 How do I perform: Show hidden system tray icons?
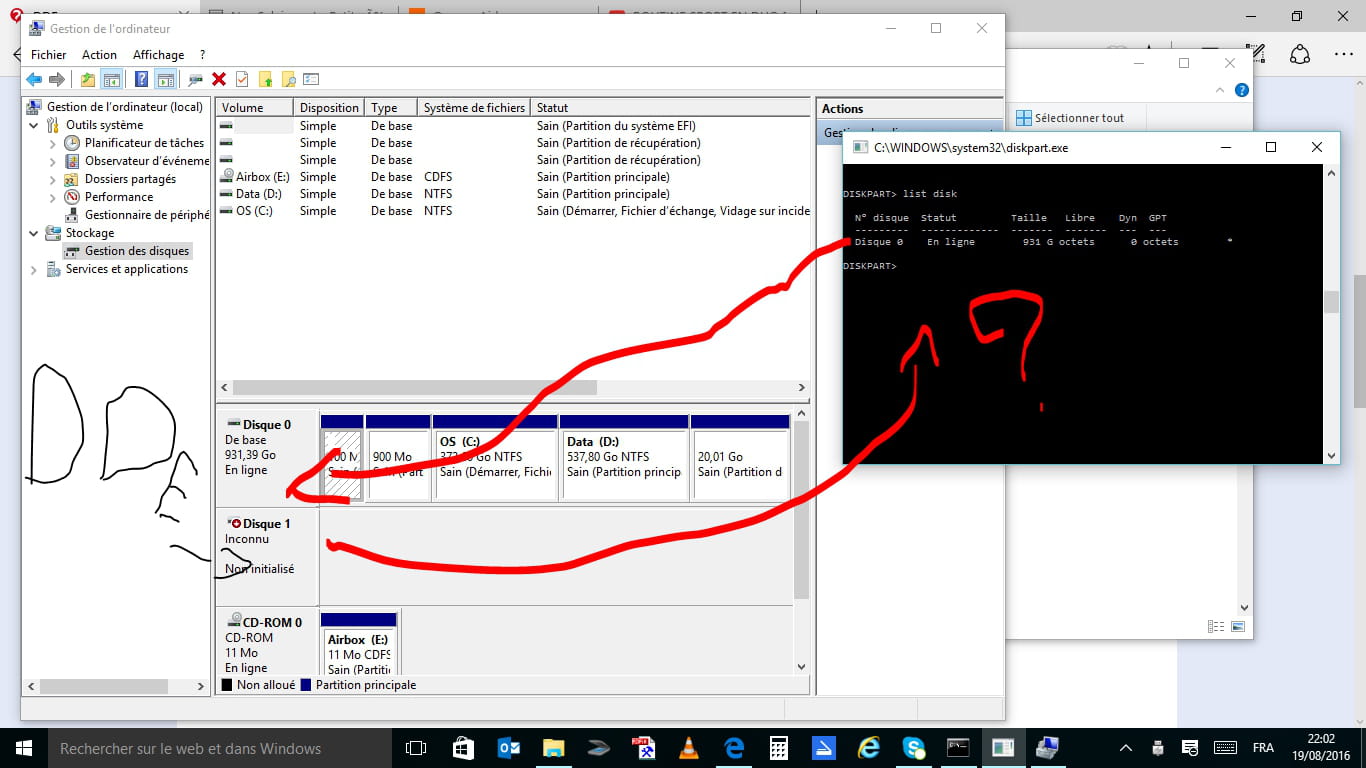tap(1126, 748)
